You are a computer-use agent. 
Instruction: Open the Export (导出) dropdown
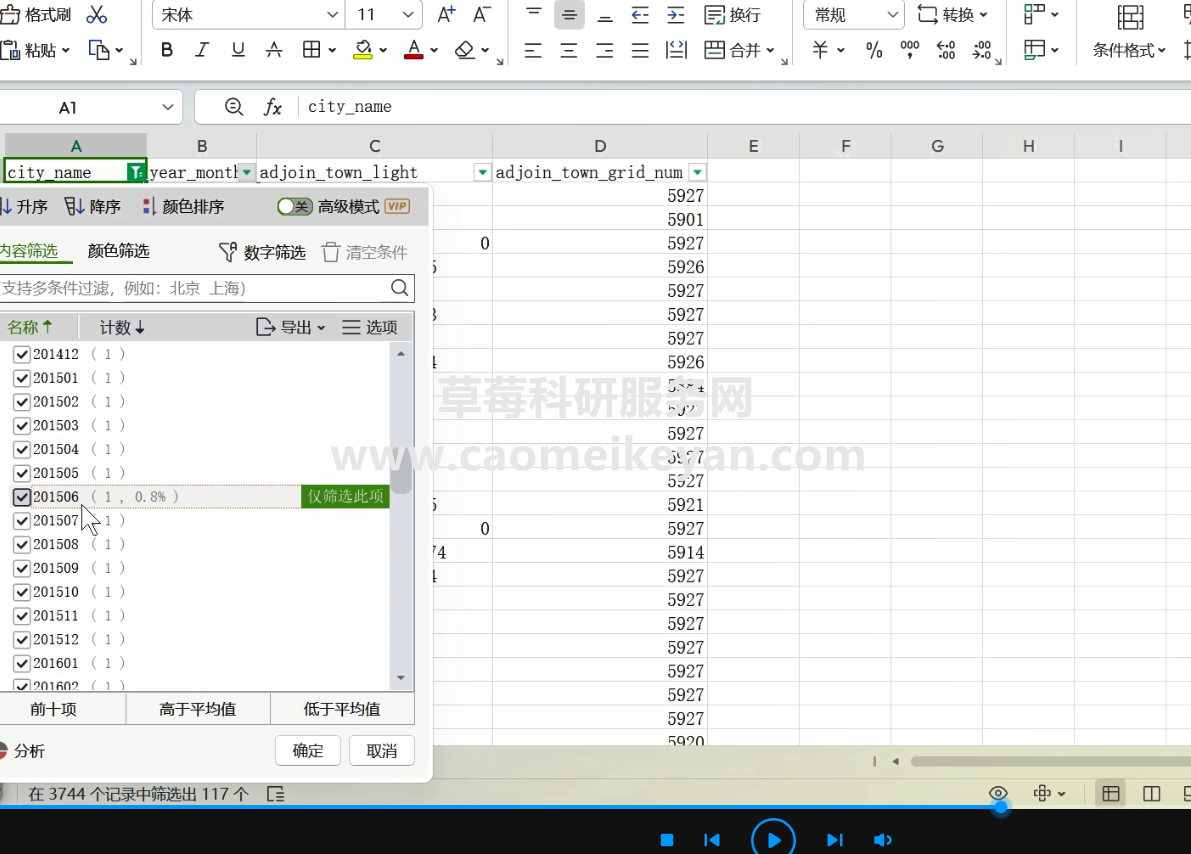(x=290, y=327)
